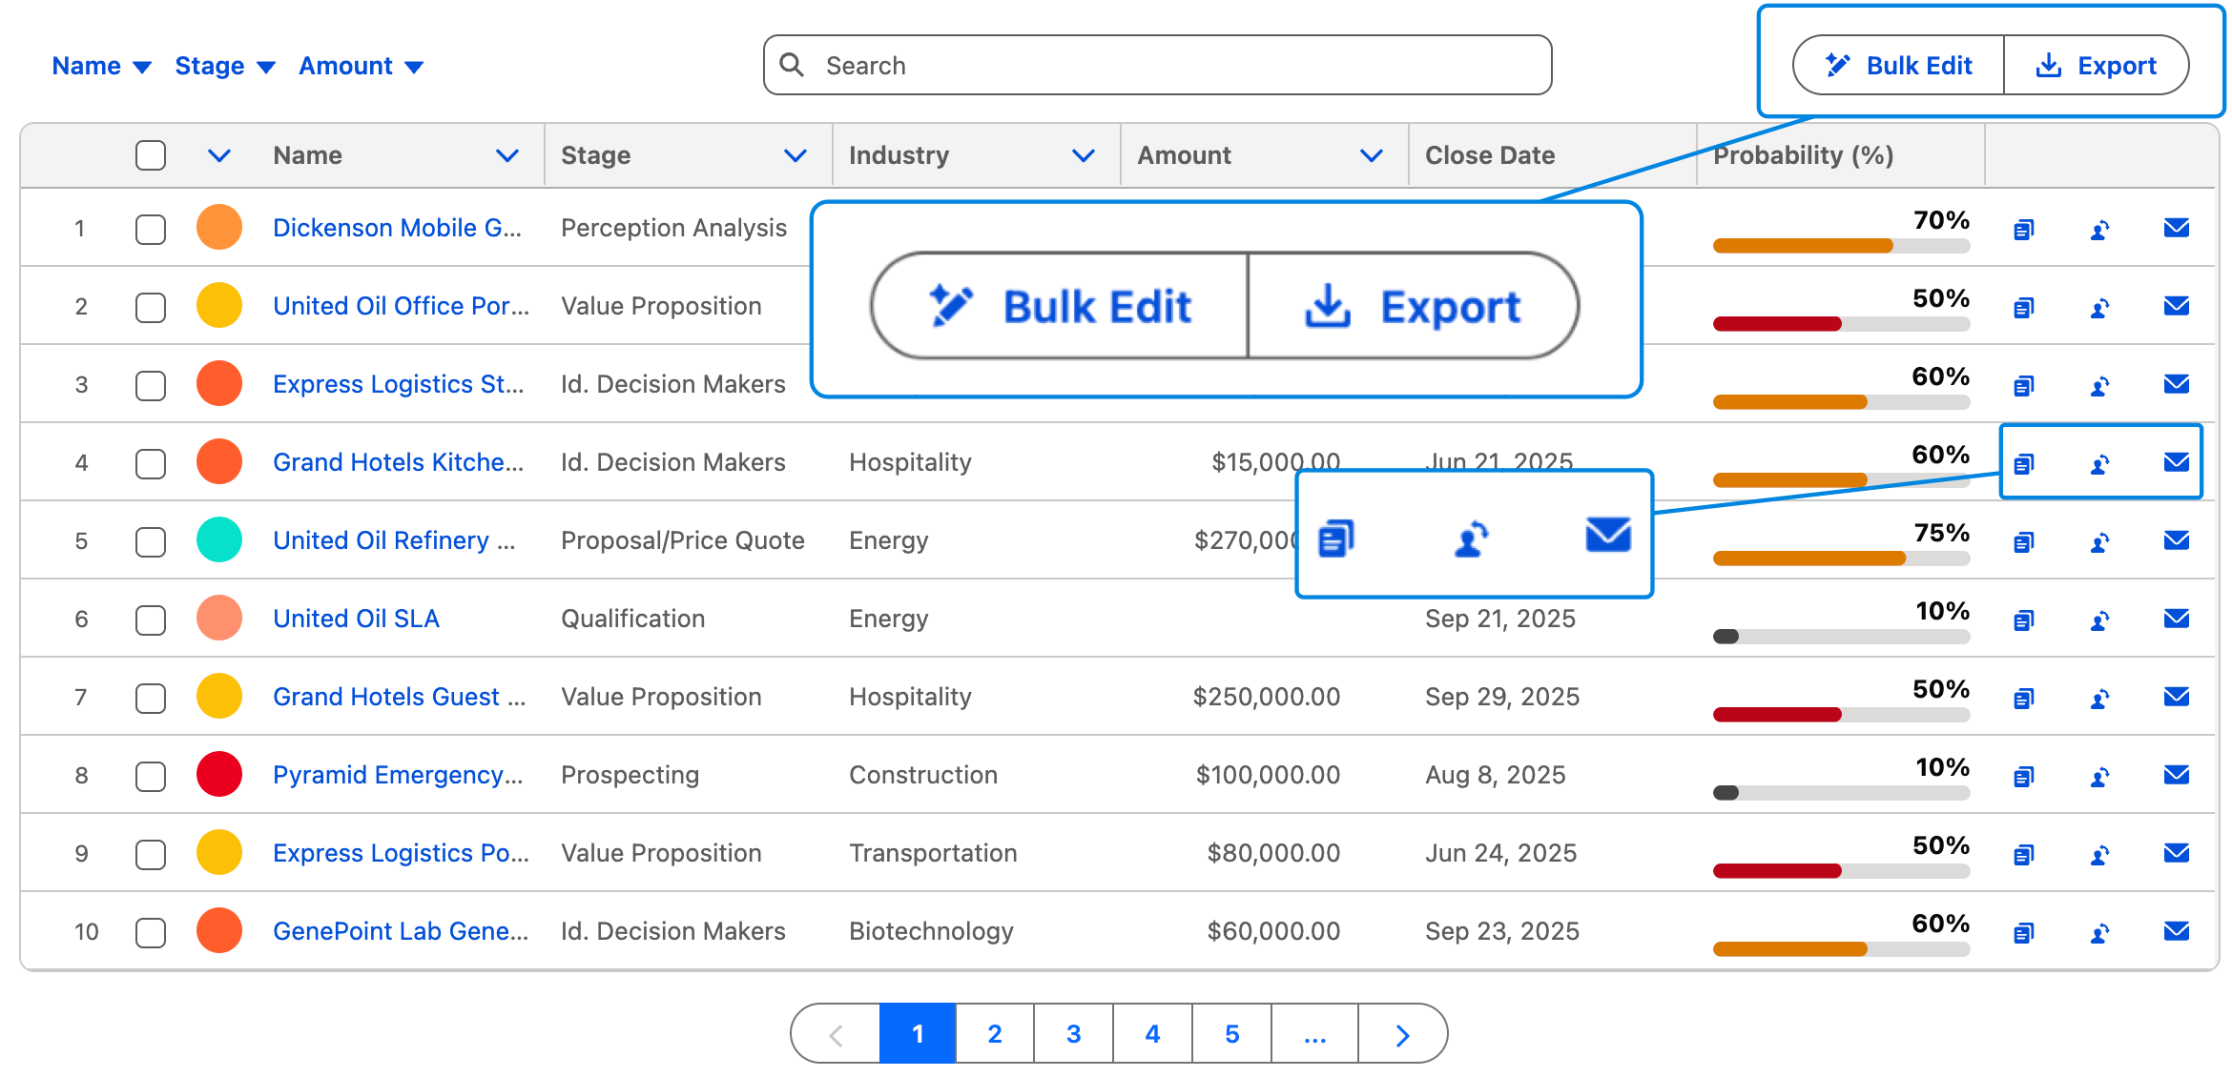Send email from Grand Hotels Kitchen row

click(x=2176, y=462)
